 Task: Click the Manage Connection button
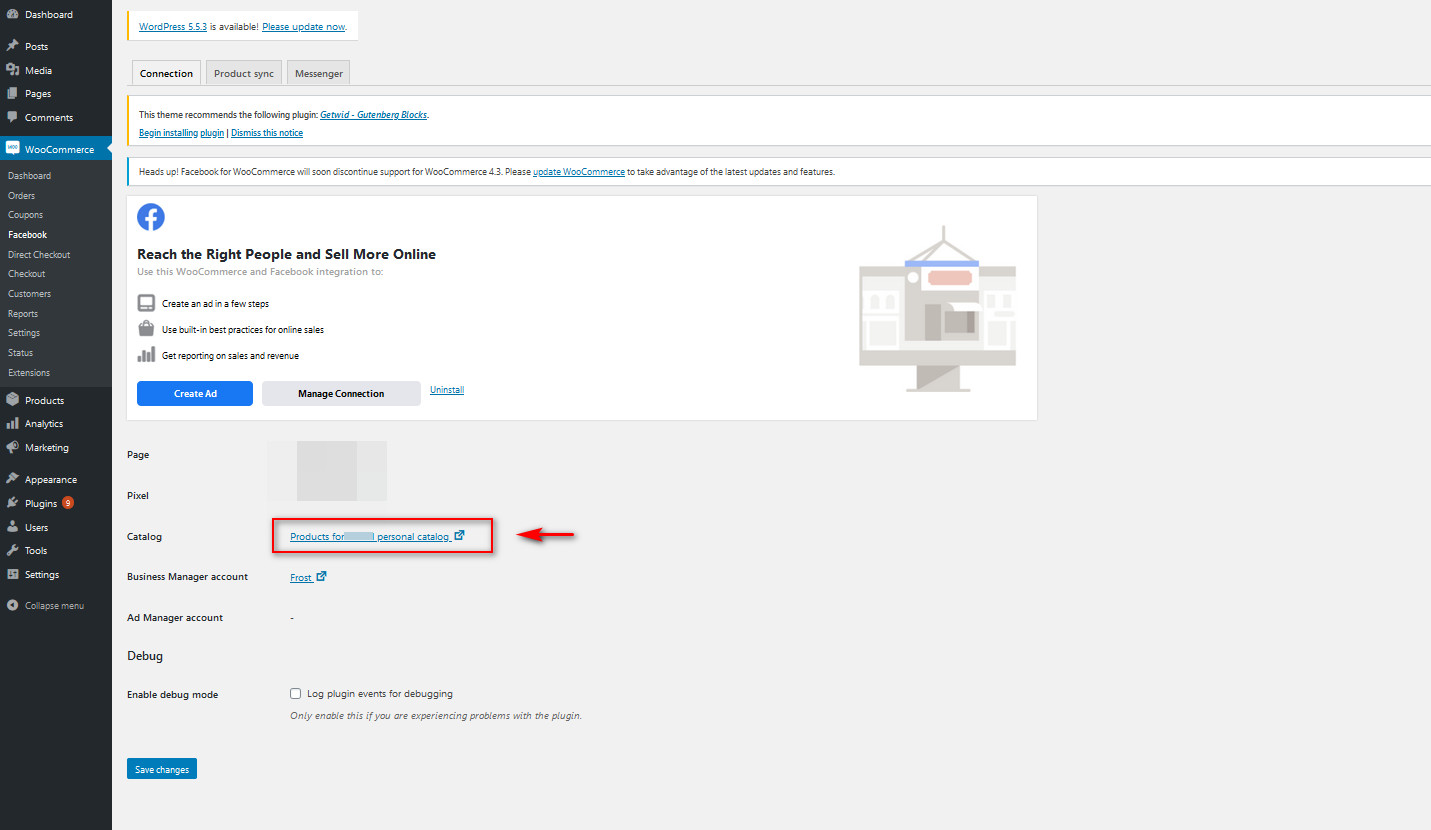click(x=341, y=393)
